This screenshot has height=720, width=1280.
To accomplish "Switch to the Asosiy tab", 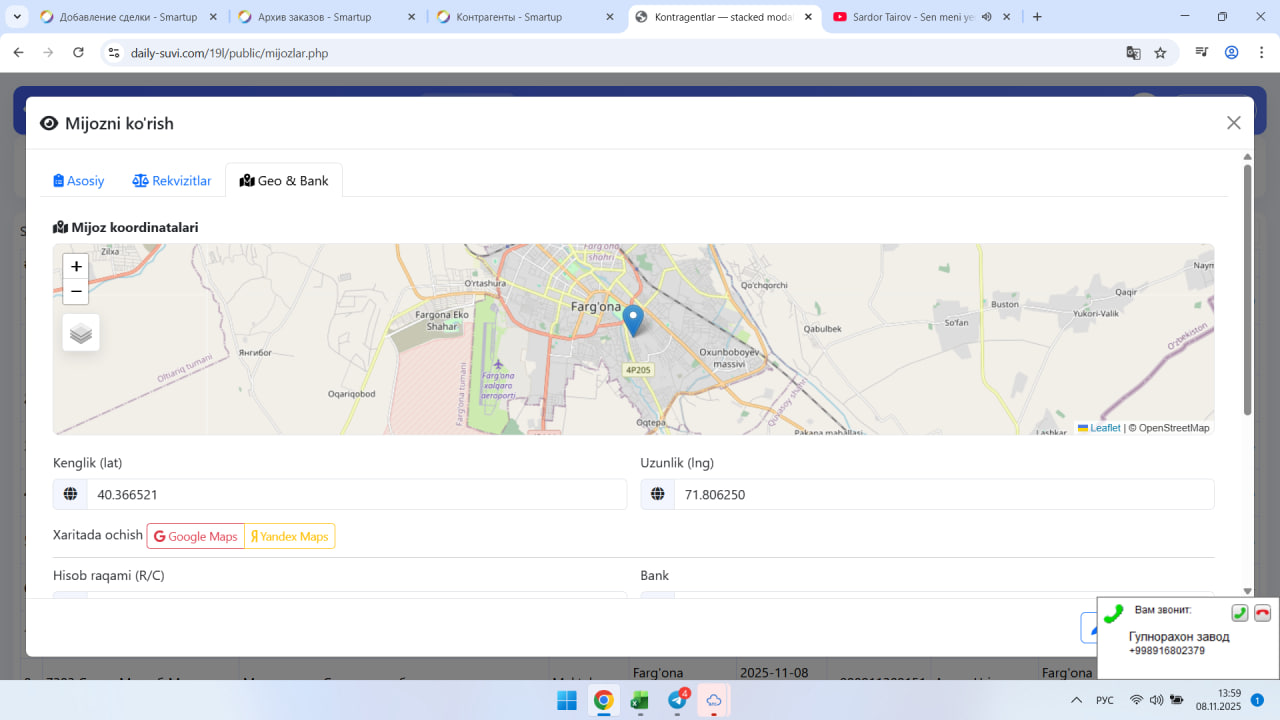I will coord(79,181).
